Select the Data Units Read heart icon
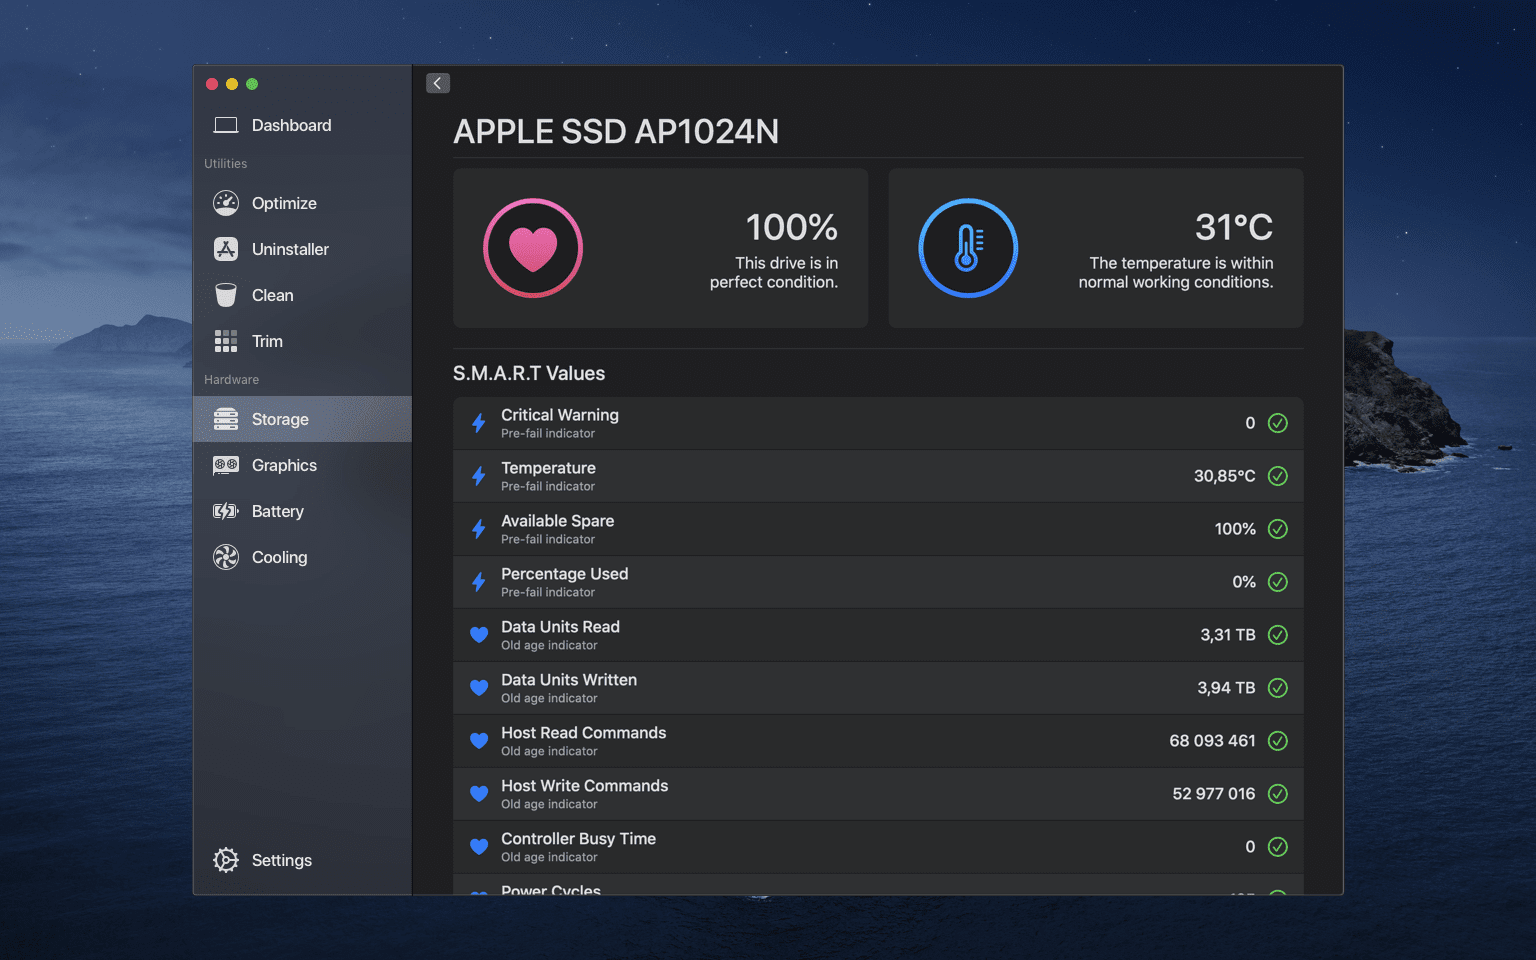The image size is (1536, 960). pyautogui.click(x=479, y=635)
